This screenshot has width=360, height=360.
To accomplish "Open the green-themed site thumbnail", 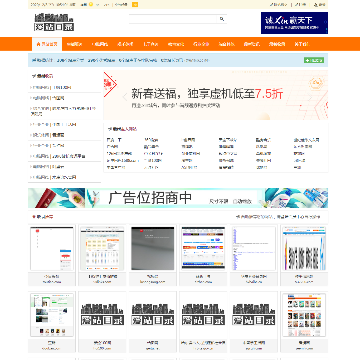I will [52, 315].
